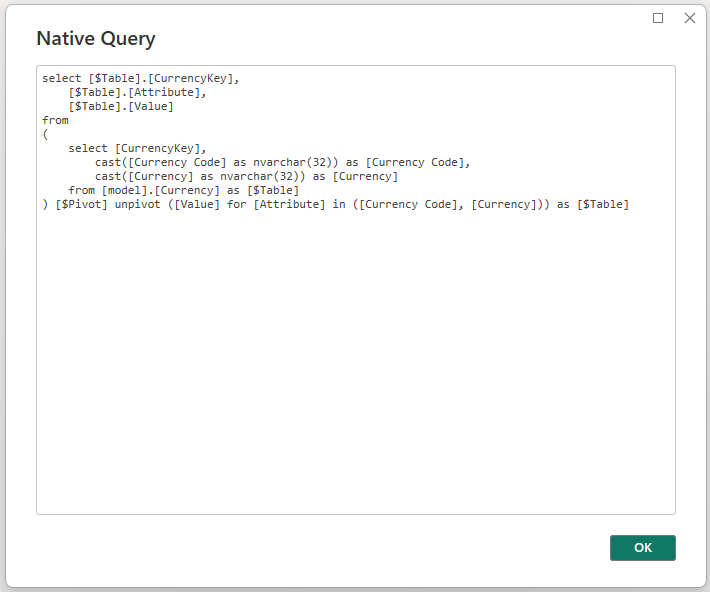Click empty area below the query text
Screen dimensions: 710x592
[355, 380]
